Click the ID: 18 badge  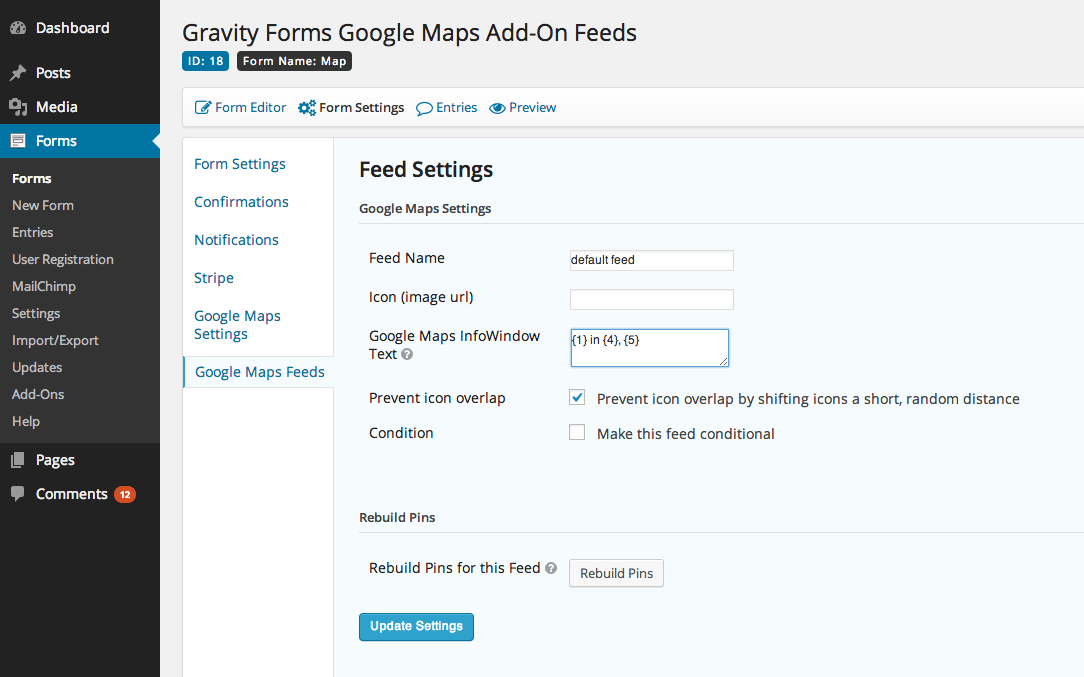coord(205,61)
